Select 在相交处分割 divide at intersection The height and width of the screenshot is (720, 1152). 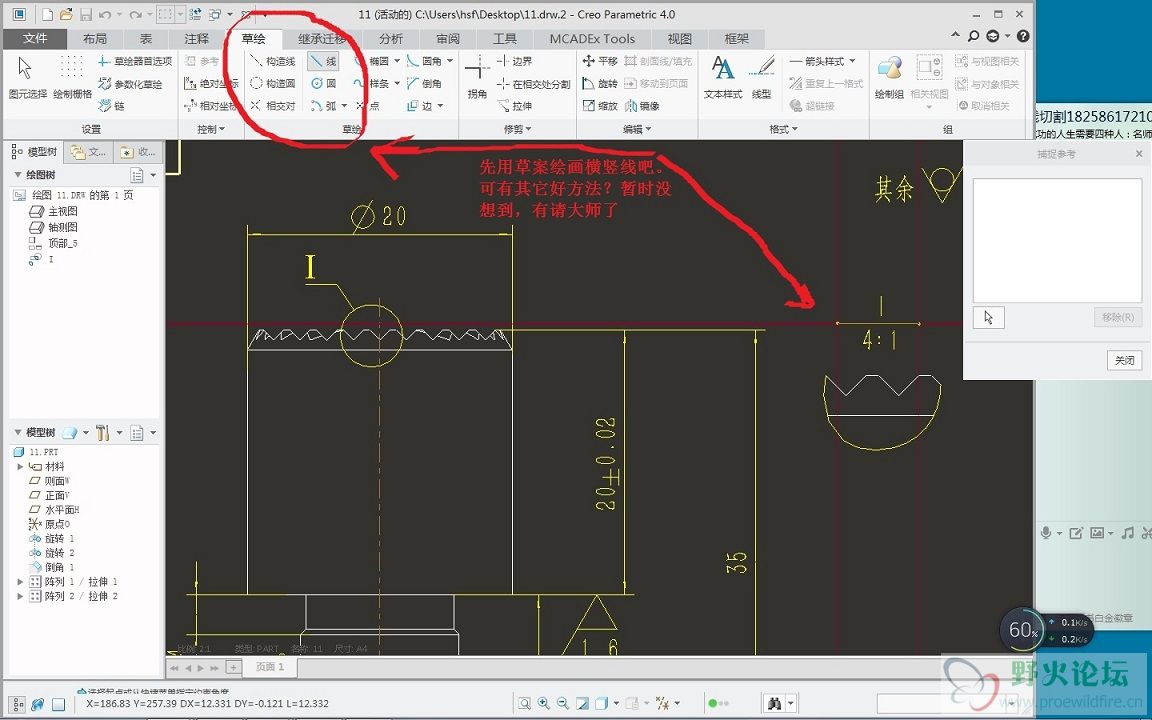click(533, 84)
